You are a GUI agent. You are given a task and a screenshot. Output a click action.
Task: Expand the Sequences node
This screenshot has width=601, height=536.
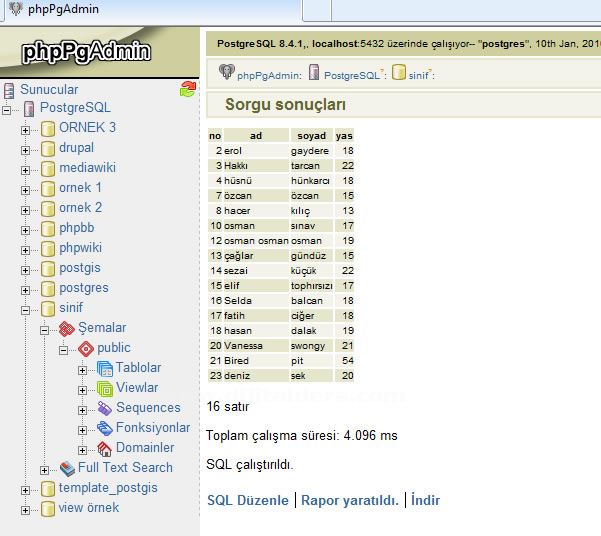click(x=82, y=410)
